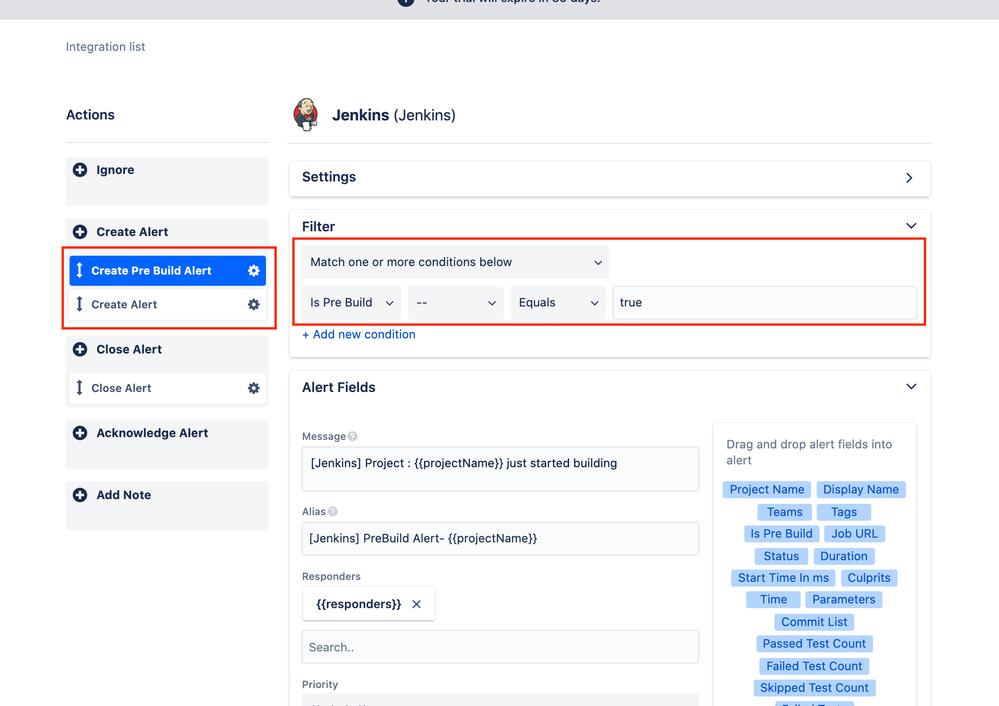Select the Teams alert field chip
Image resolution: width=999 pixels, height=706 pixels.
point(785,512)
